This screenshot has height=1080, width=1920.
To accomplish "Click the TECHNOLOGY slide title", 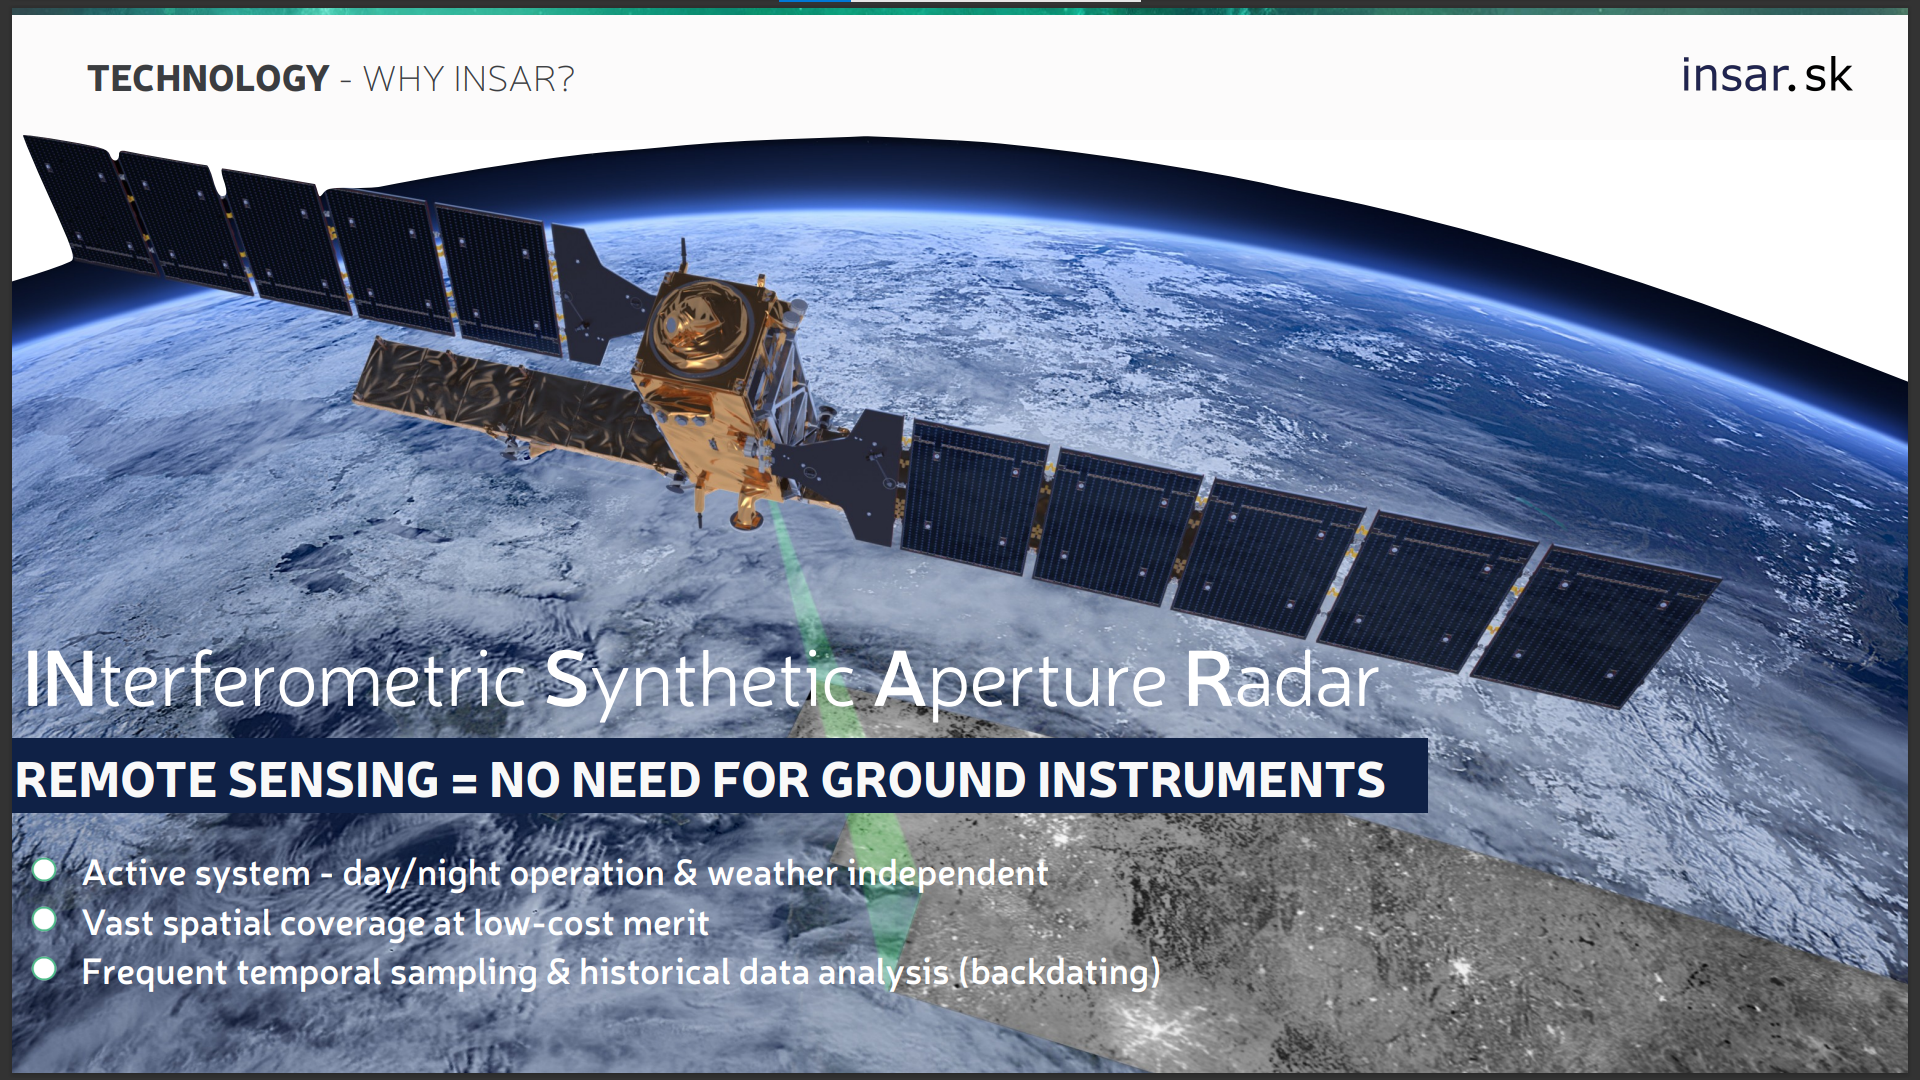I will (x=208, y=79).
